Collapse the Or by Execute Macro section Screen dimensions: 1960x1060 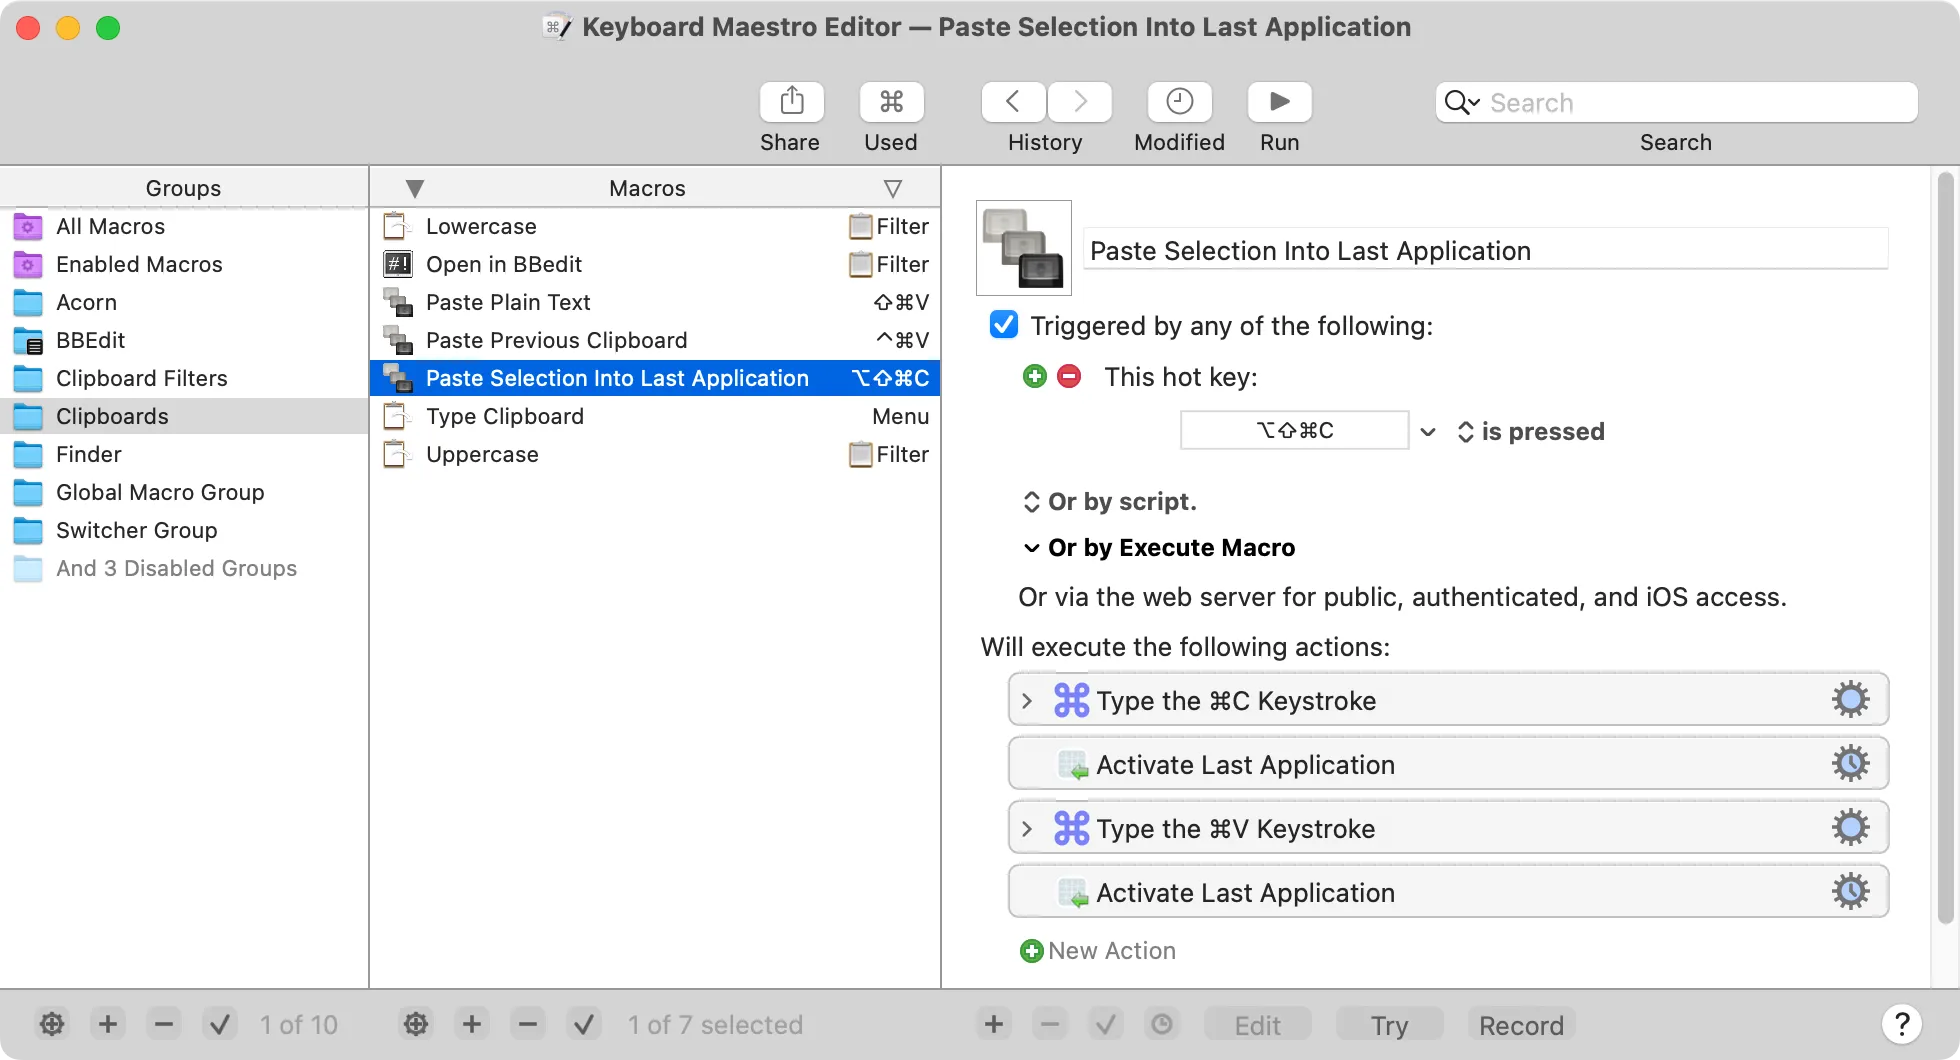pyautogui.click(x=1031, y=548)
